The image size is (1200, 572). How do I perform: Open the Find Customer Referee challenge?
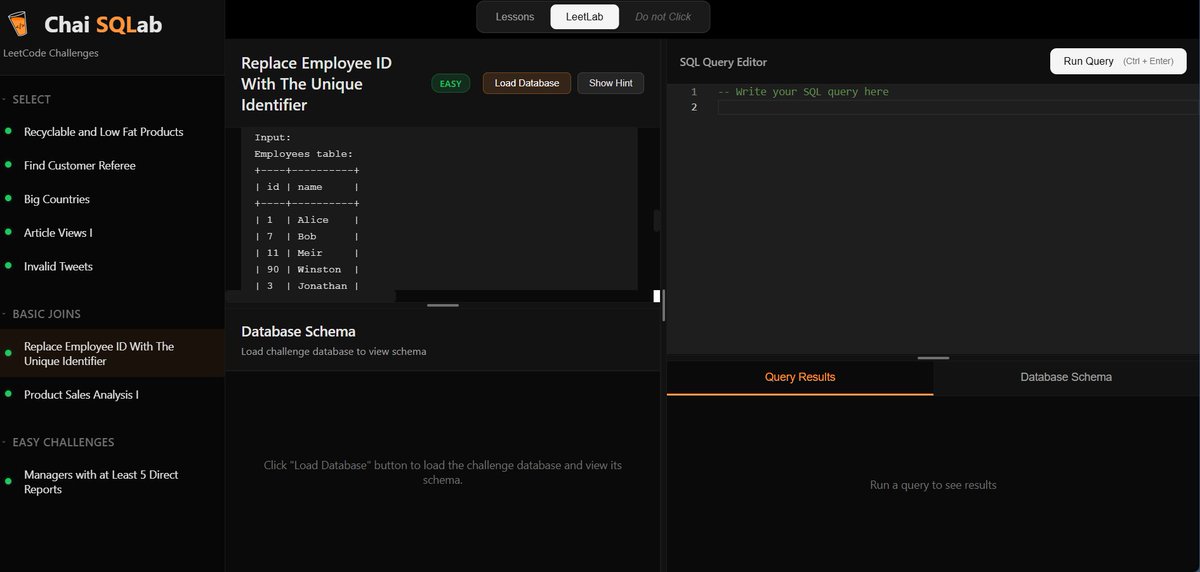point(80,166)
